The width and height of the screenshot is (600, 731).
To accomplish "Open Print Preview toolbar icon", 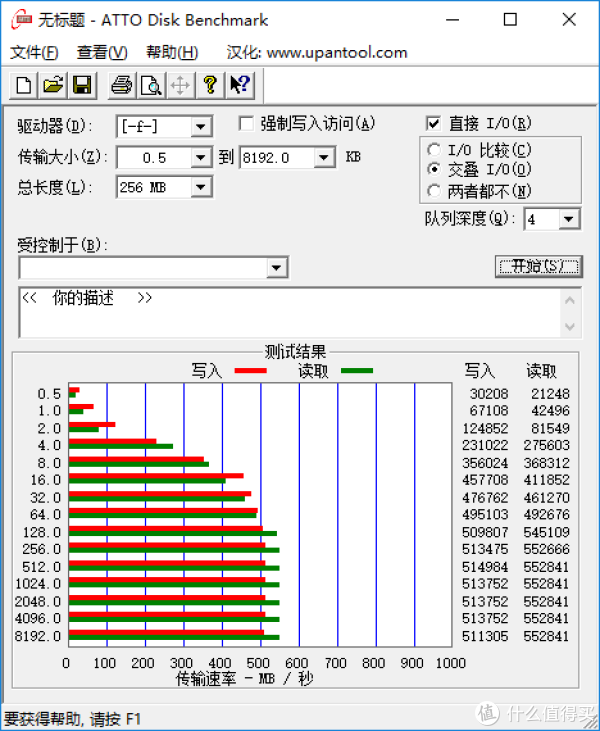I will pos(151,85).
